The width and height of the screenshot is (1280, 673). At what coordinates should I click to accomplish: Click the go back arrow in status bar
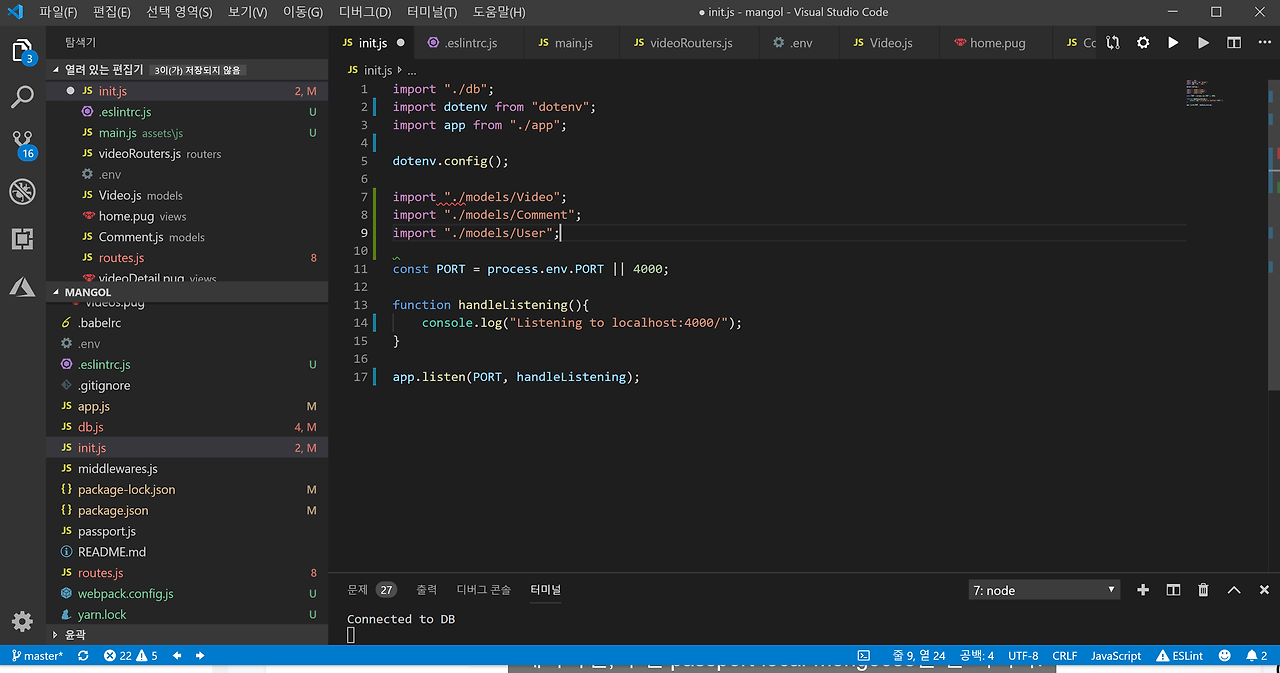177,656
